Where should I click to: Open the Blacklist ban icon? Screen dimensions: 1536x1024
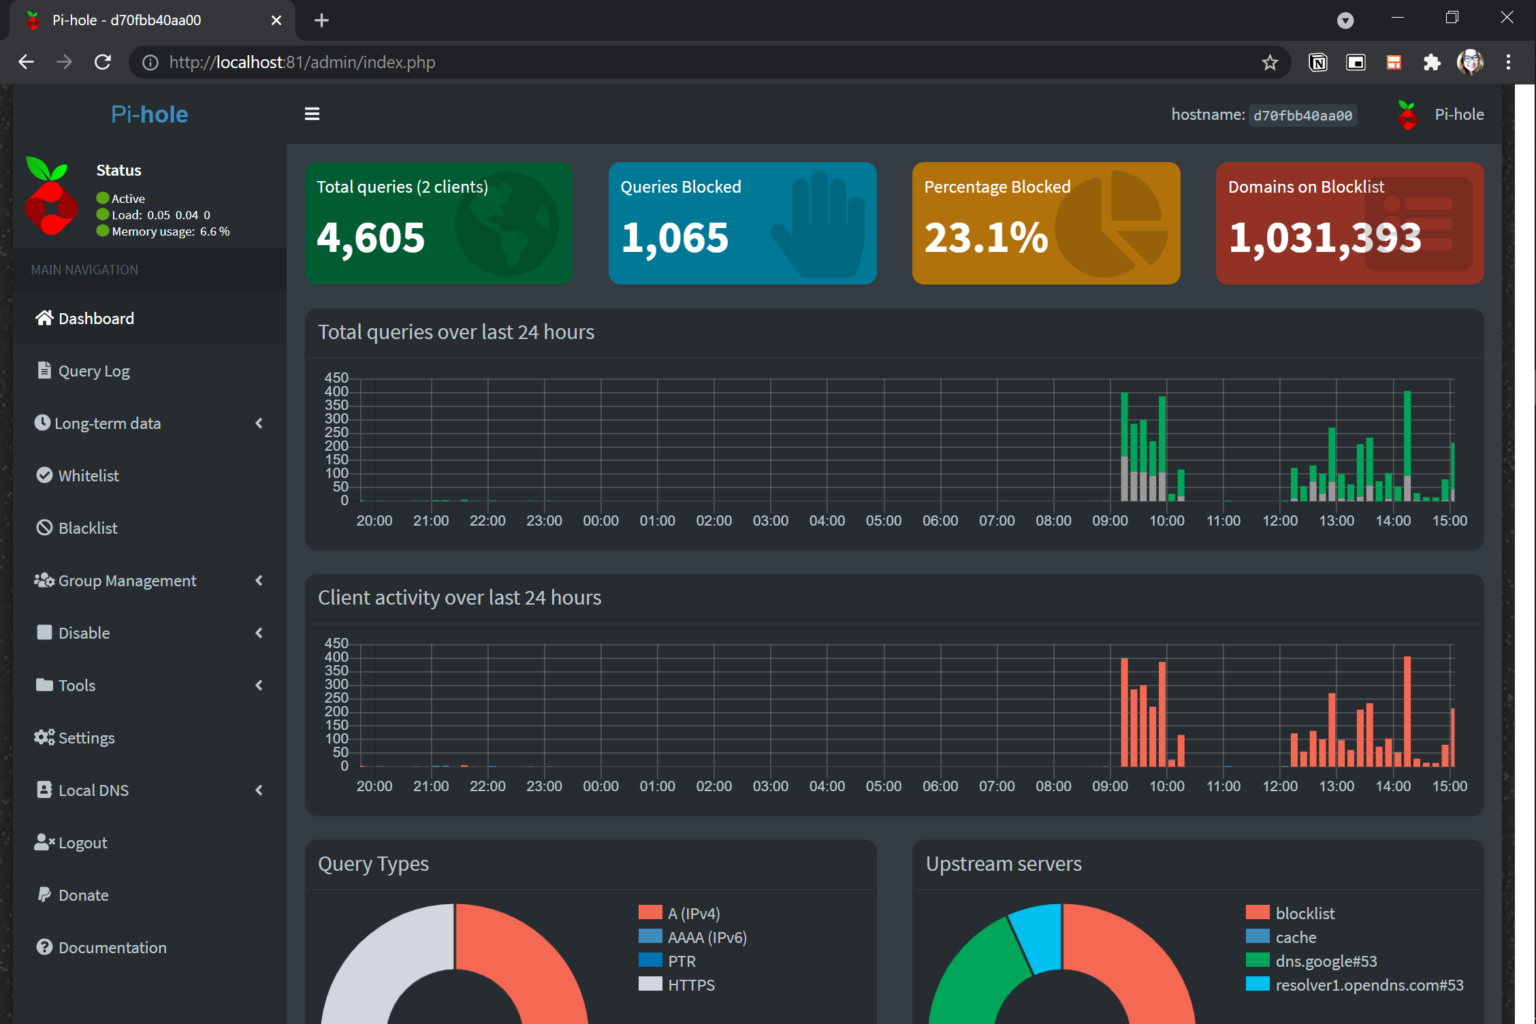coord(44,527)
